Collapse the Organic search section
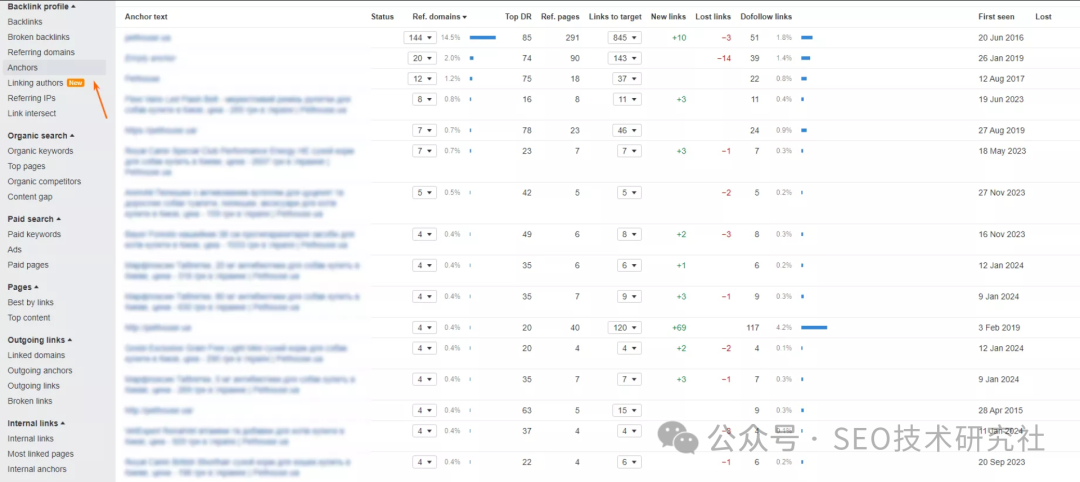 41,136
